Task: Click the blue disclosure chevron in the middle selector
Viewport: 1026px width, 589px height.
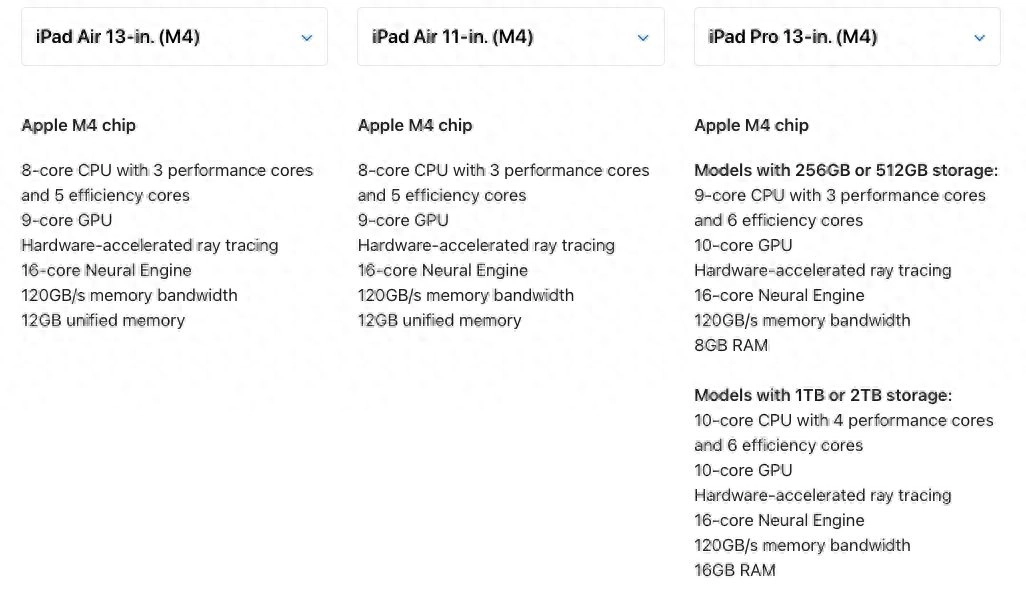Action: click(x=643, y=37)
